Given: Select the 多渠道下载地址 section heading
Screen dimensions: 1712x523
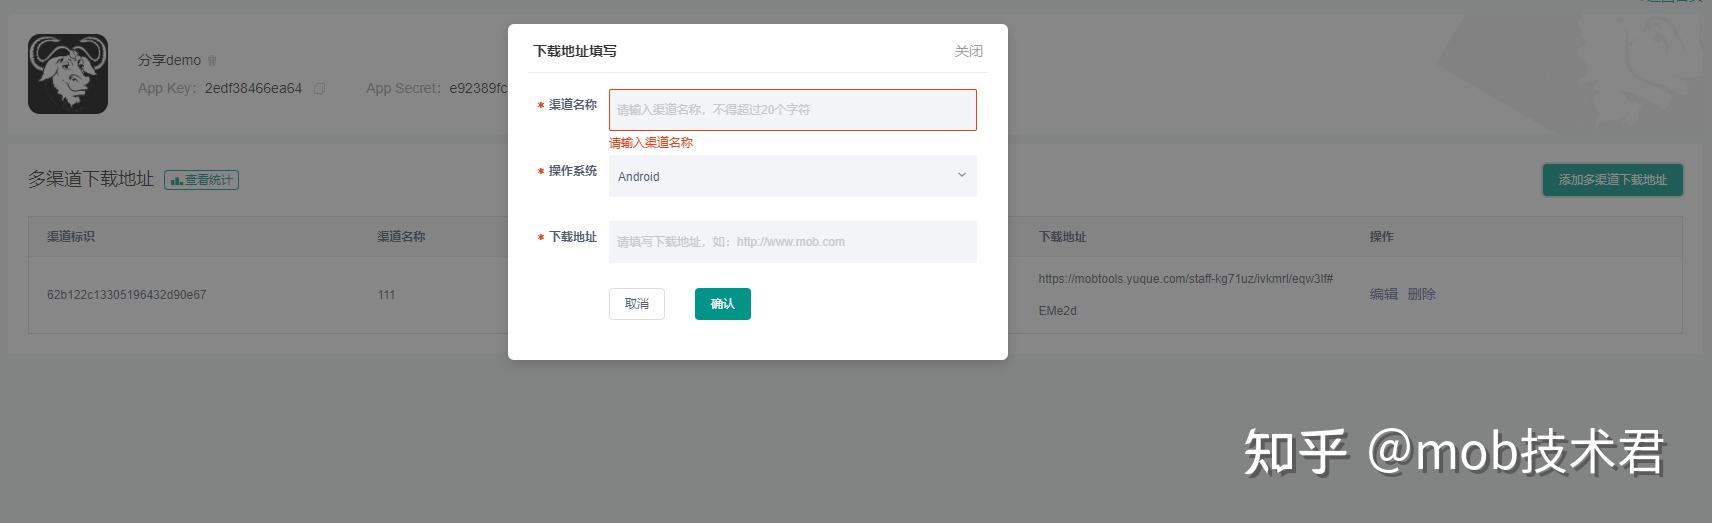Looking at the screenshot, I should (x=91, y=179).
